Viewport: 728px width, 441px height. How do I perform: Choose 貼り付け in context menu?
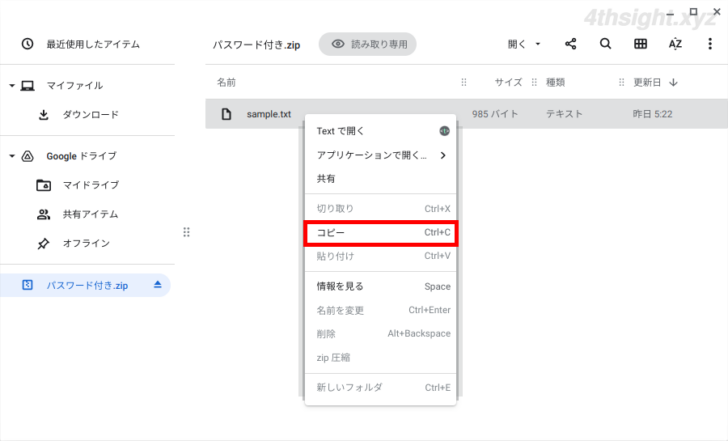[x=380, y=256]
